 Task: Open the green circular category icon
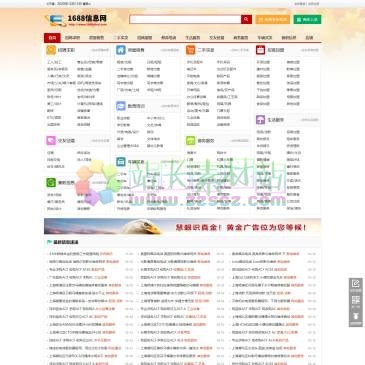(51, 183)
